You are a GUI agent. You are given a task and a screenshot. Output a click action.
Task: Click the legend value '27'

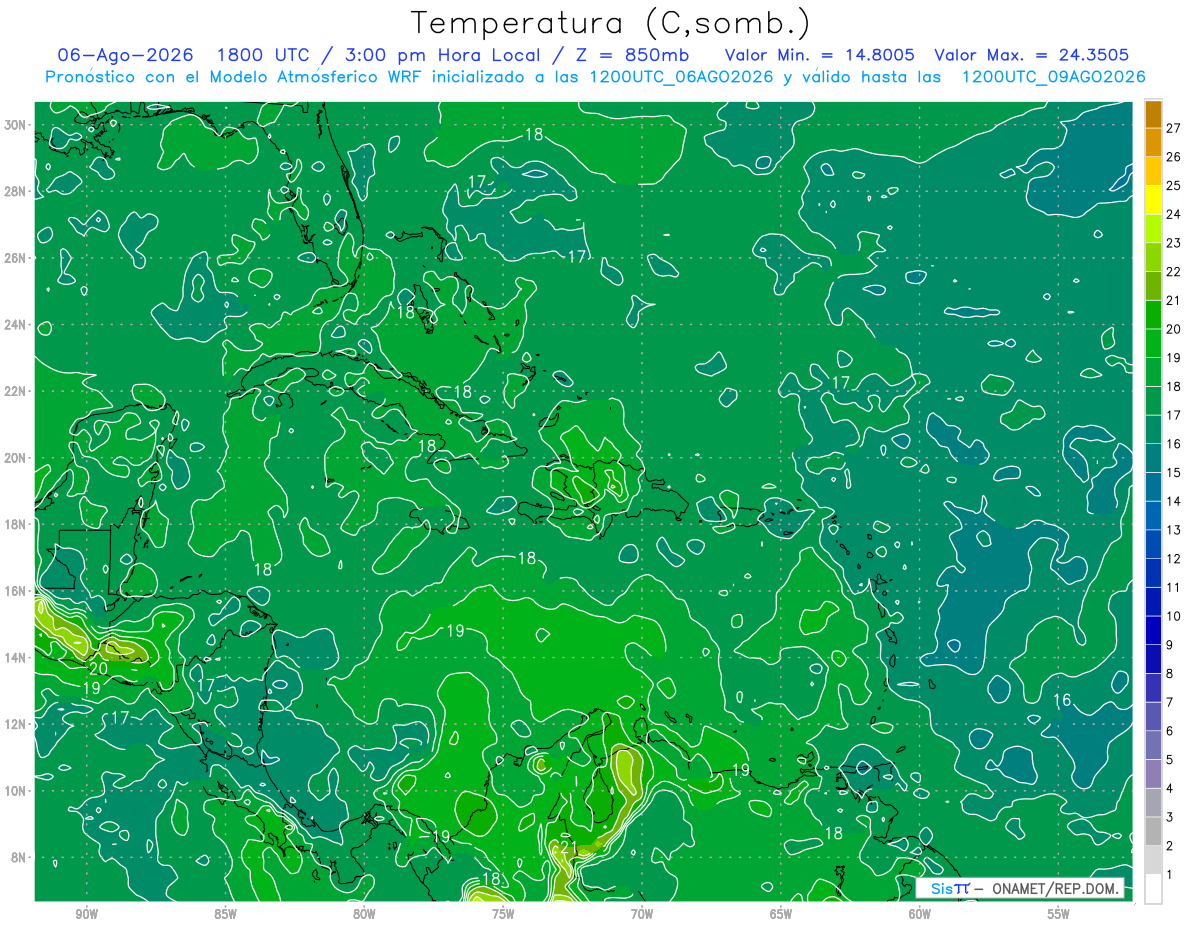[1173, 128]
